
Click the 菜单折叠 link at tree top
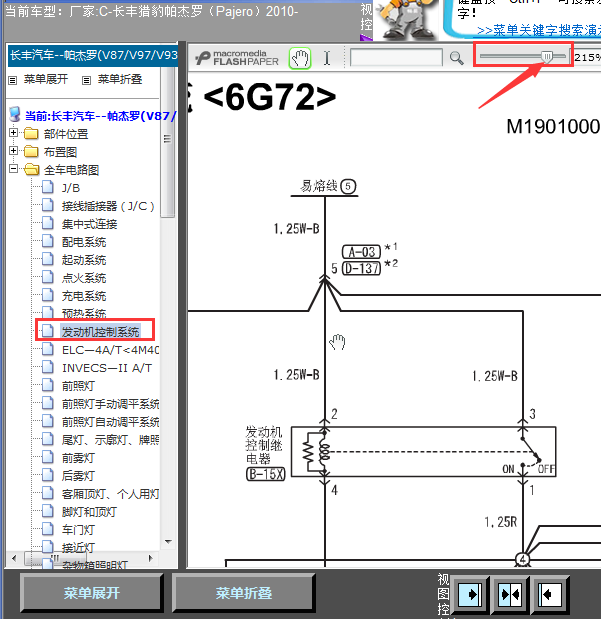120,79
